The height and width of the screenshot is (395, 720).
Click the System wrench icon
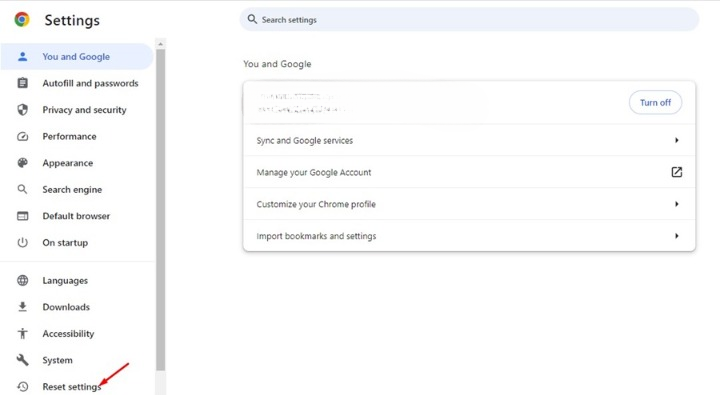[x=22, y=360]
